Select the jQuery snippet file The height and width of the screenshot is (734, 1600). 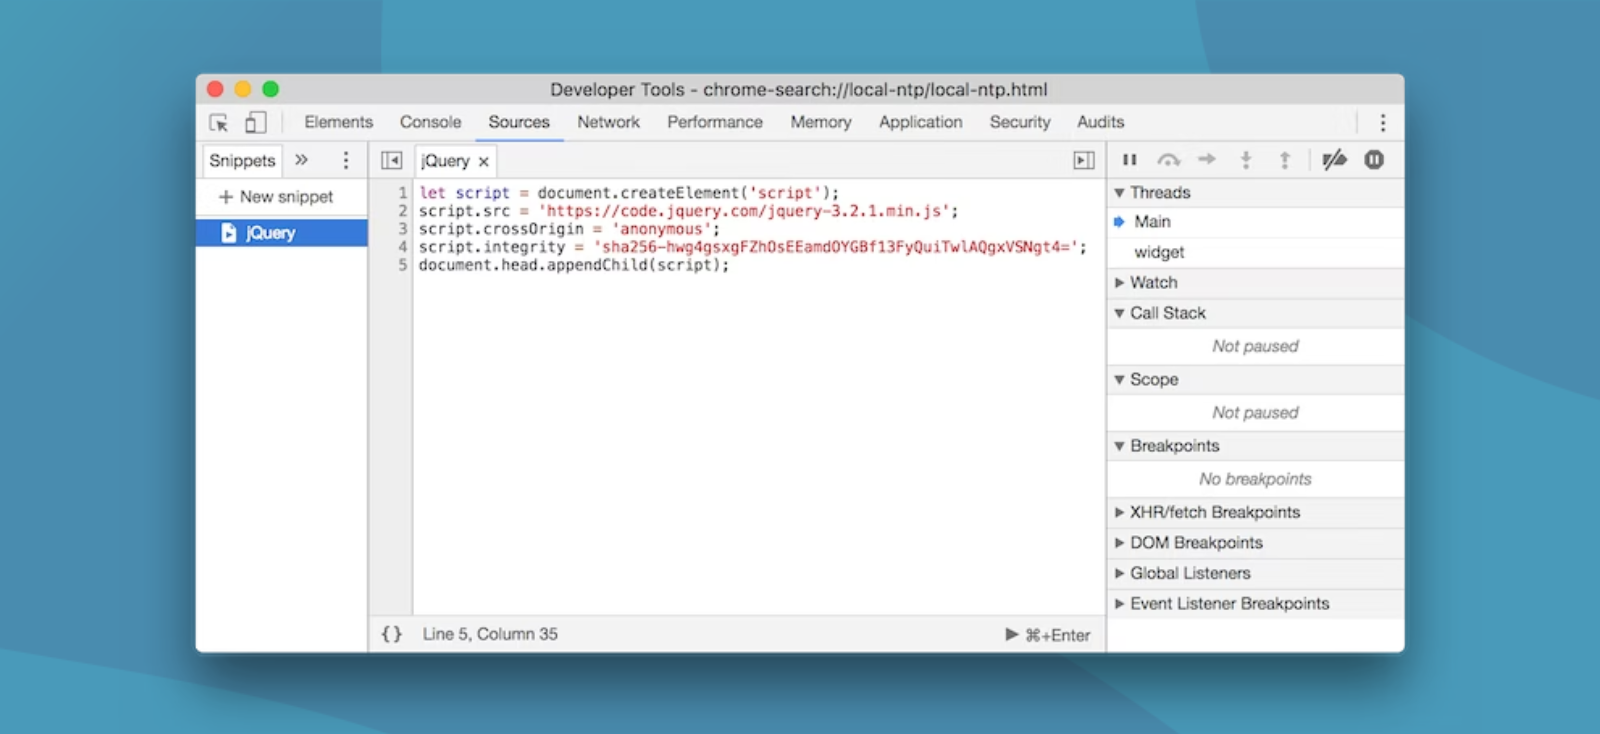pyautogui.click(x=282, y=233)
